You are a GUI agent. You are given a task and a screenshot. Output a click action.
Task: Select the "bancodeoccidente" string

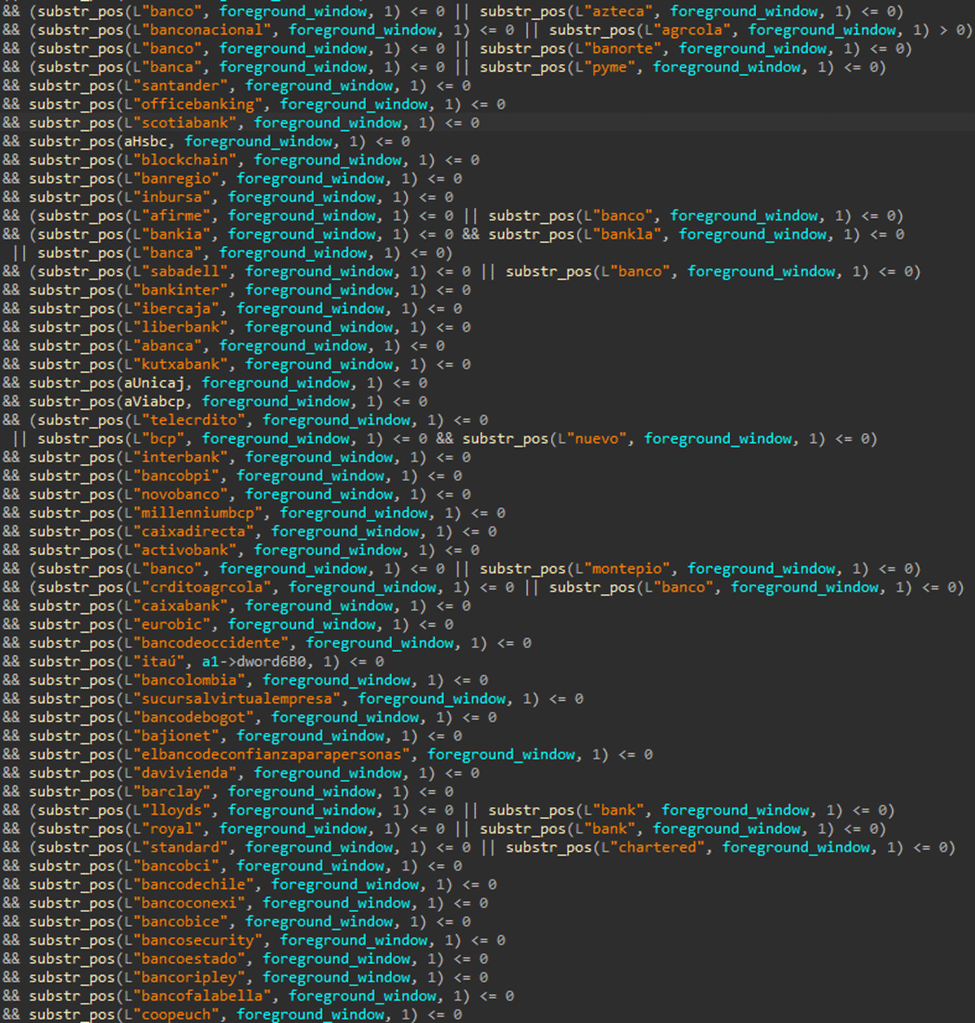tap(211, 644)
